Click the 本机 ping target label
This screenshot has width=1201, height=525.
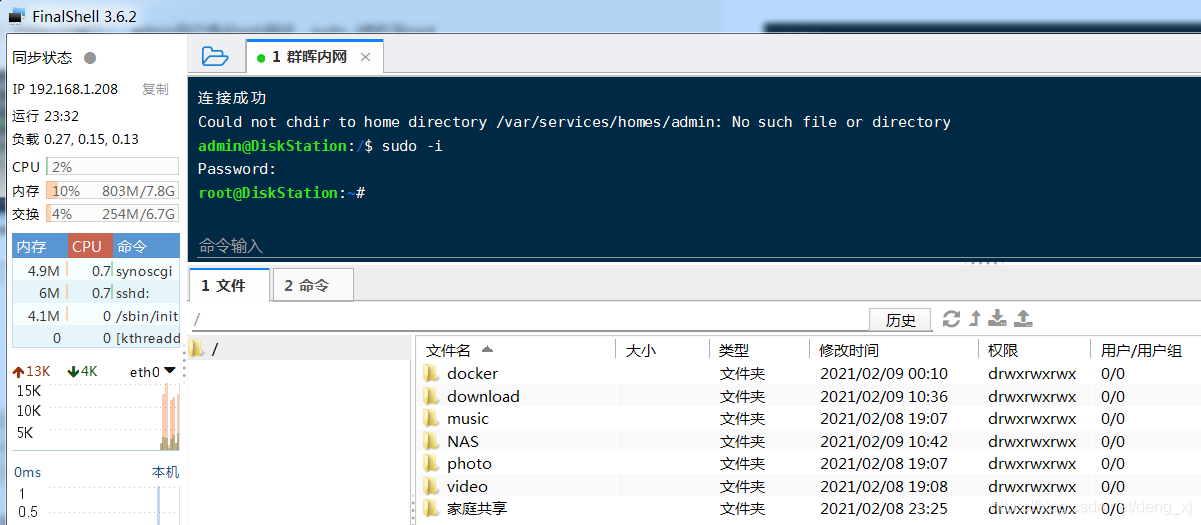(165, 472)
